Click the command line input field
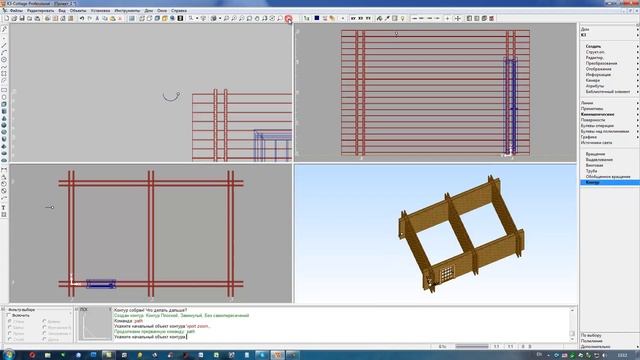 [x=341, y=337]
